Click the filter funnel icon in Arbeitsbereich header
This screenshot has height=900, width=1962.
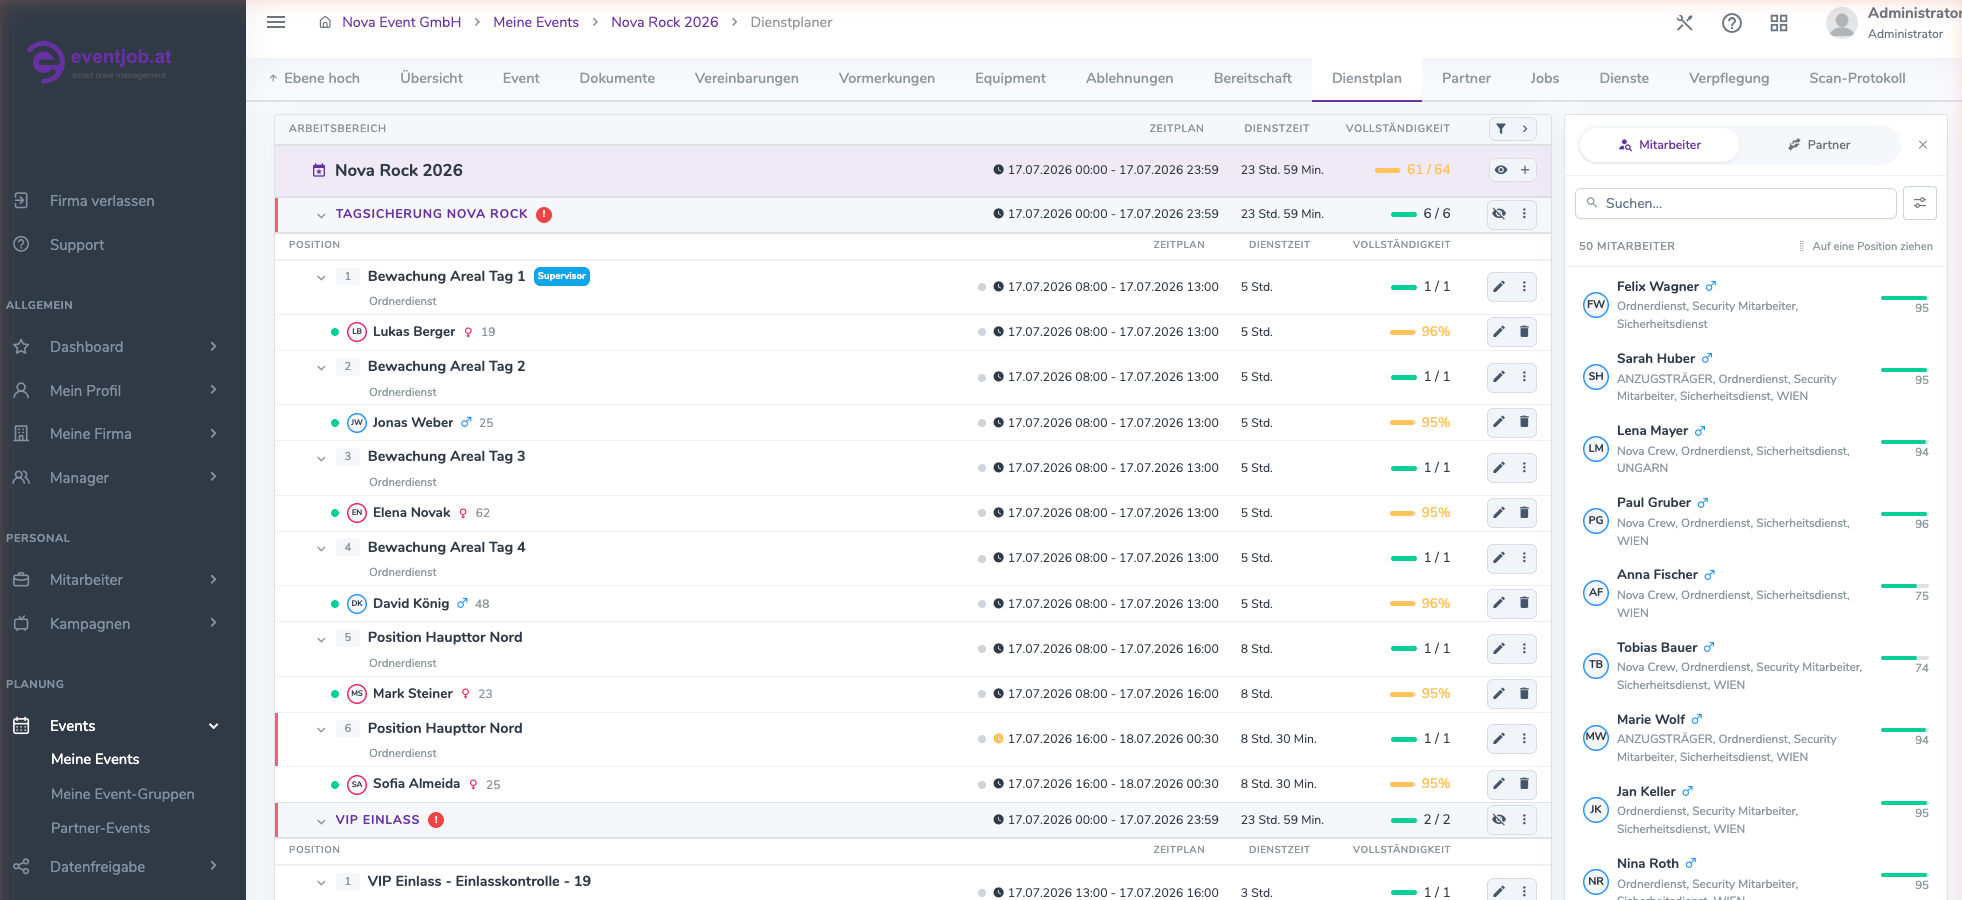point(1501,128)
